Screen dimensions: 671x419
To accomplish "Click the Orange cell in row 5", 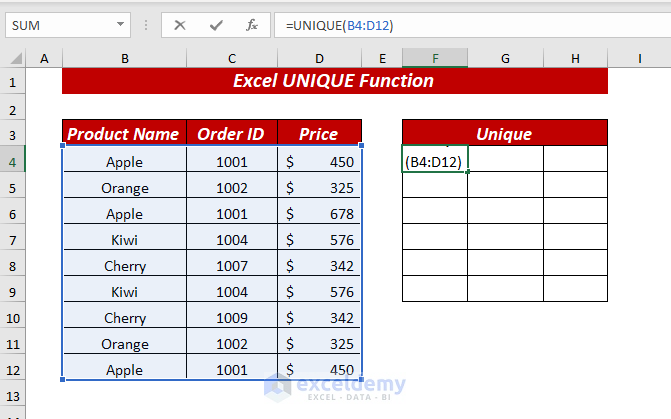I will tap(125, 185).
